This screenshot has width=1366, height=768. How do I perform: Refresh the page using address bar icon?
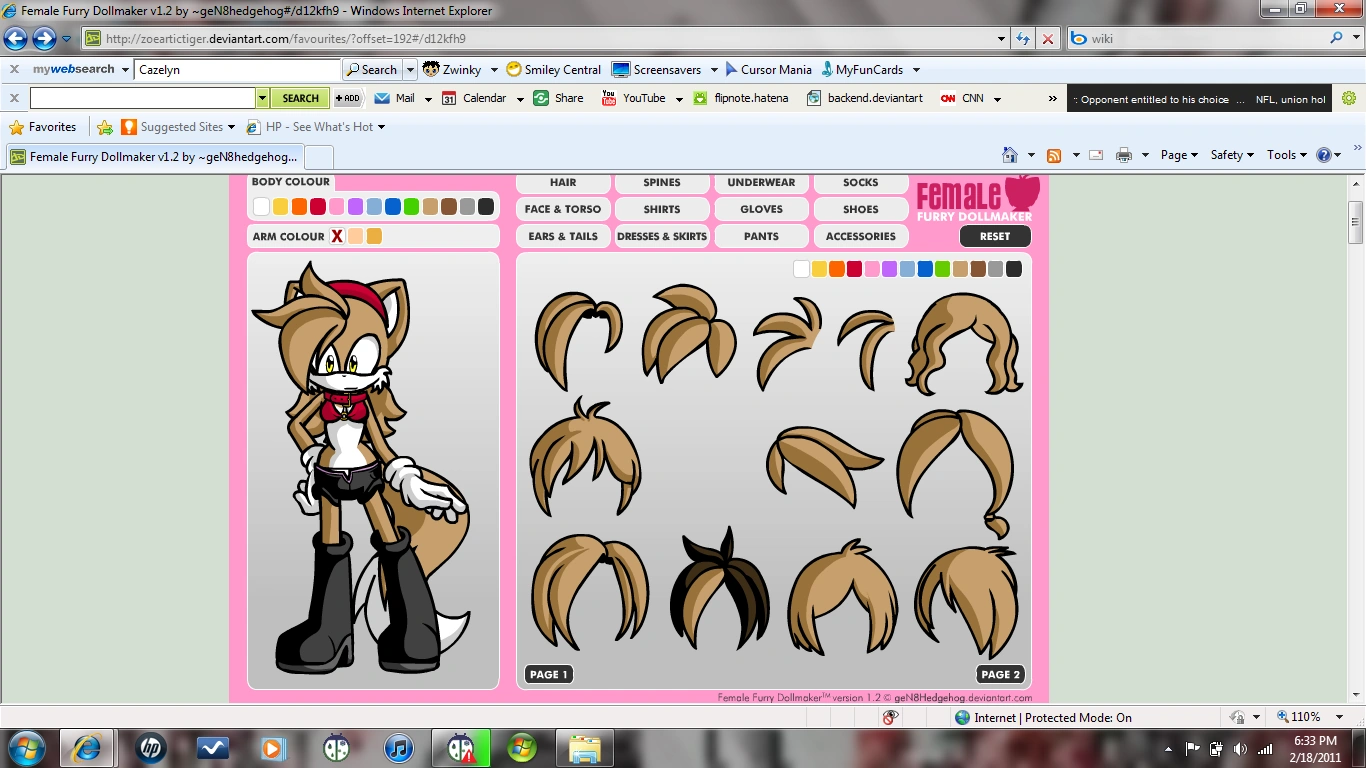pos(1023,39)
